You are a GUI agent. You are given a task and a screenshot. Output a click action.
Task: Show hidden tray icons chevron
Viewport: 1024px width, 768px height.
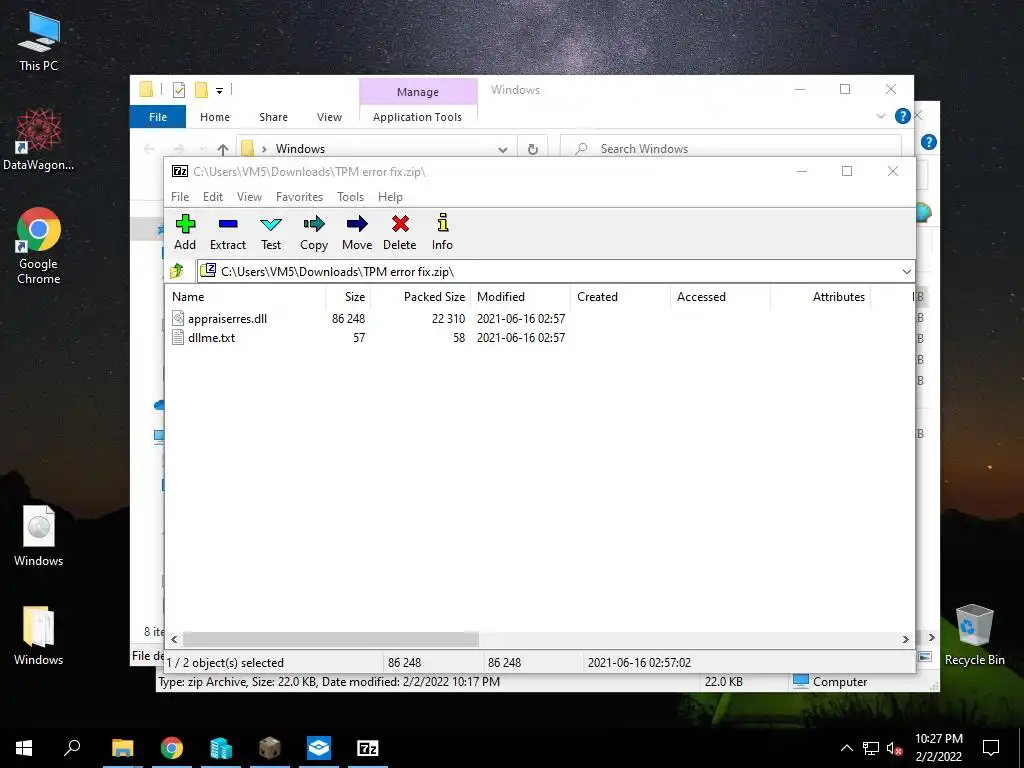click(846, 748)
